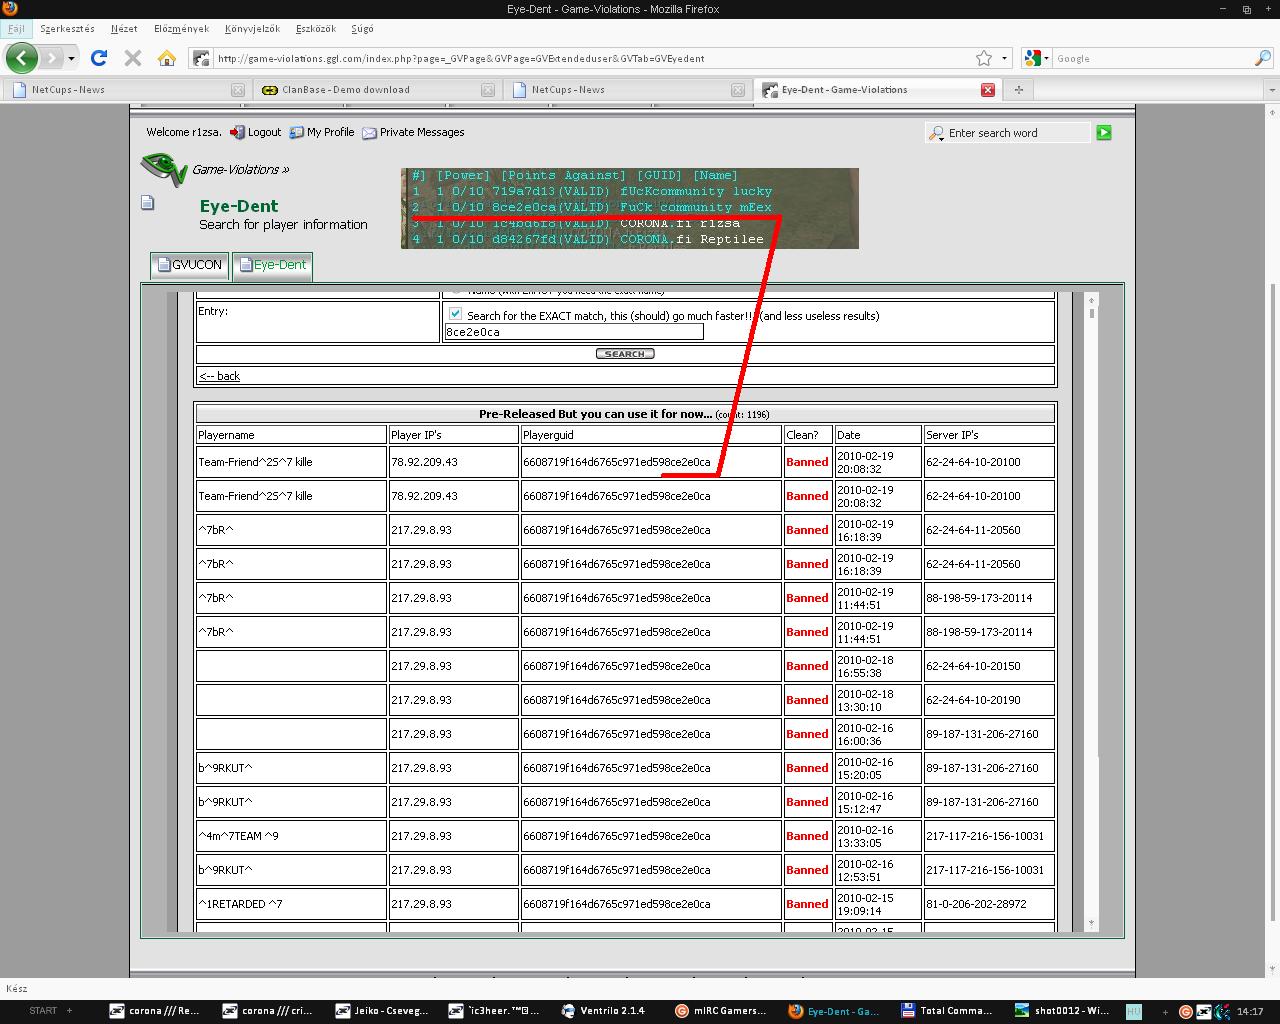This screenshot has height=1024, width=1280.
Task: Click the Game-Violations eye logo
Action: pyautogui.click(x=163, y=169)
